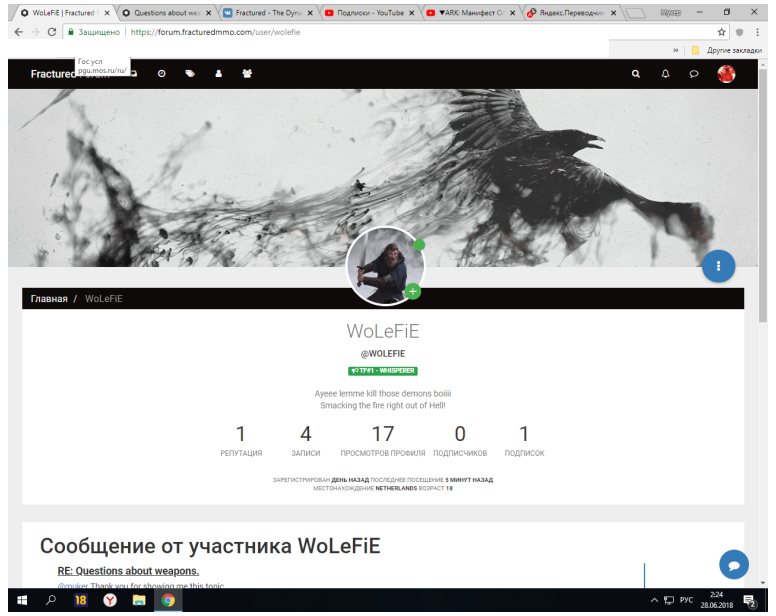Switch to the 'Questions about we...' browser tab
This screenshot has height=616, width=776.
(x=166, y=13)
